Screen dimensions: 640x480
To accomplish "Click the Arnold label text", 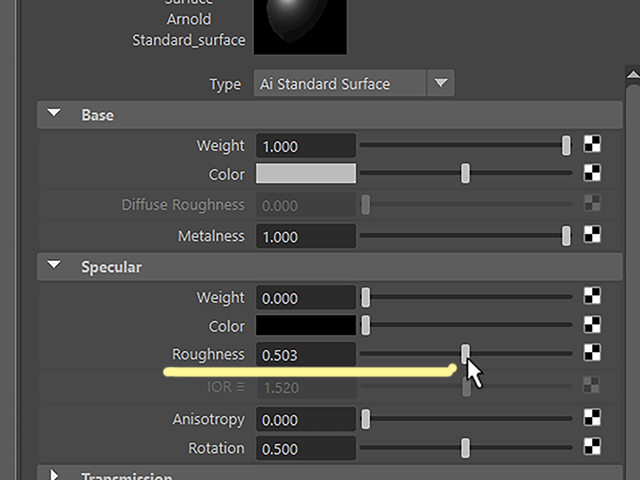I will pyautogui.click(x=189, y=19).
